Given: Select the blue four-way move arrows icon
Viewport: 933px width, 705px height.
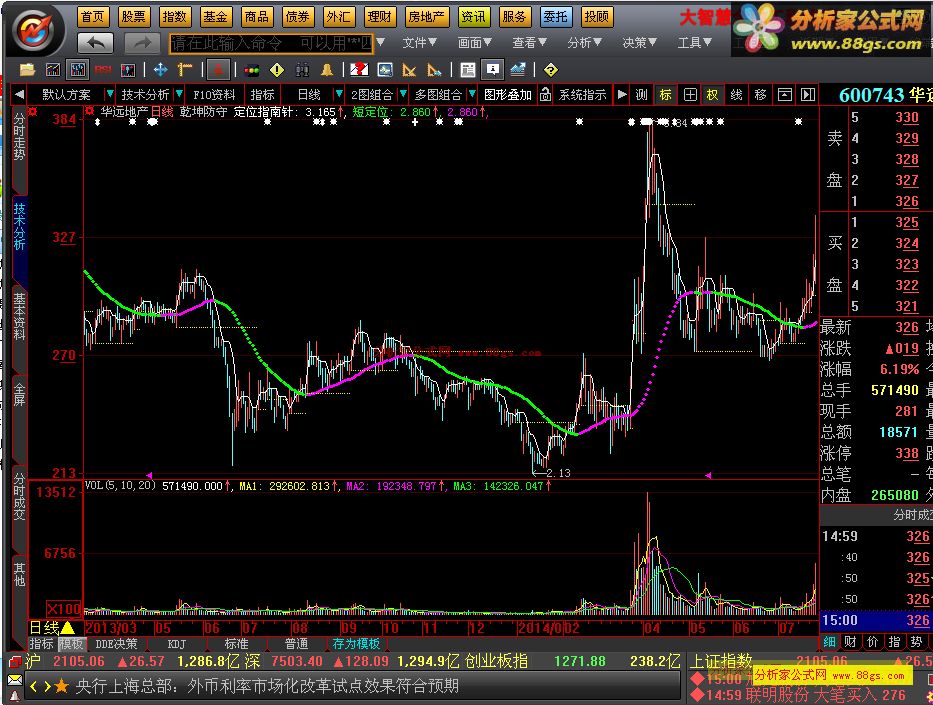Looking at the screenshot, I should (x=160, y=70).
